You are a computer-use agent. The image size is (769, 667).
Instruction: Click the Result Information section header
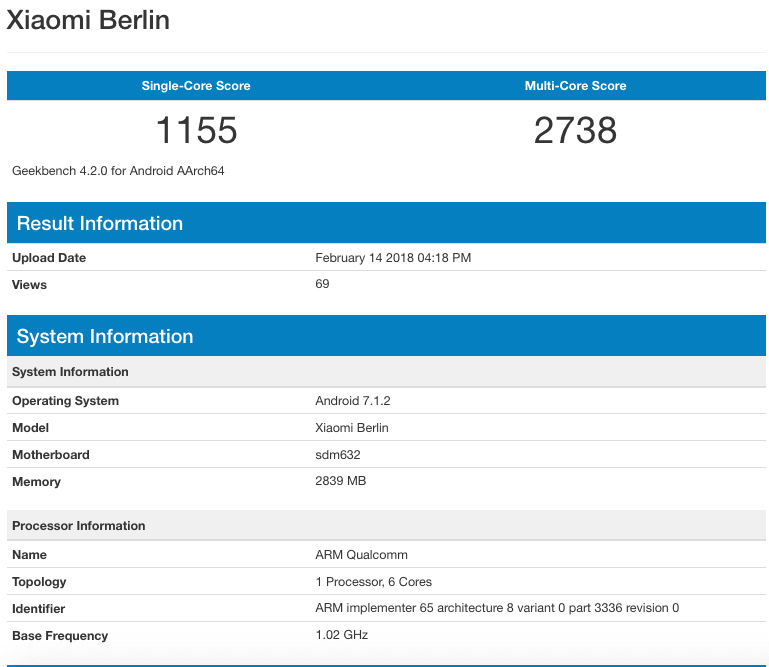coord(386,223)
